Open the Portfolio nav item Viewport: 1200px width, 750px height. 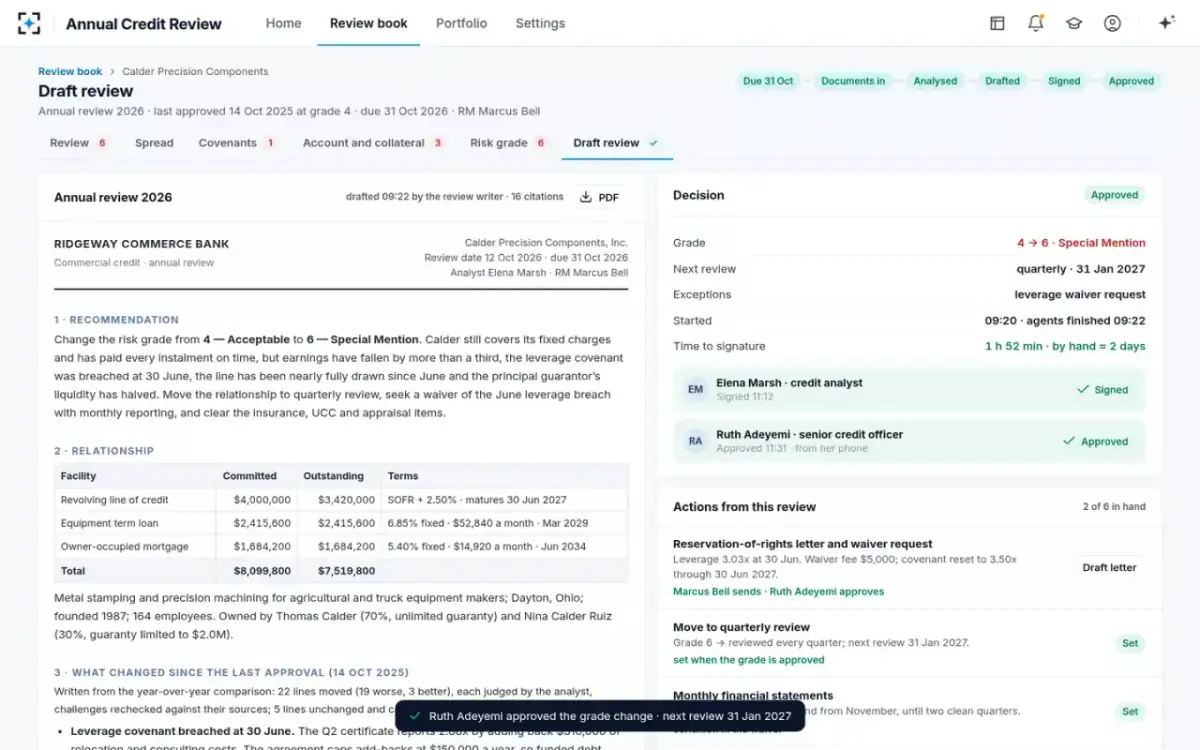click(462, 23)
